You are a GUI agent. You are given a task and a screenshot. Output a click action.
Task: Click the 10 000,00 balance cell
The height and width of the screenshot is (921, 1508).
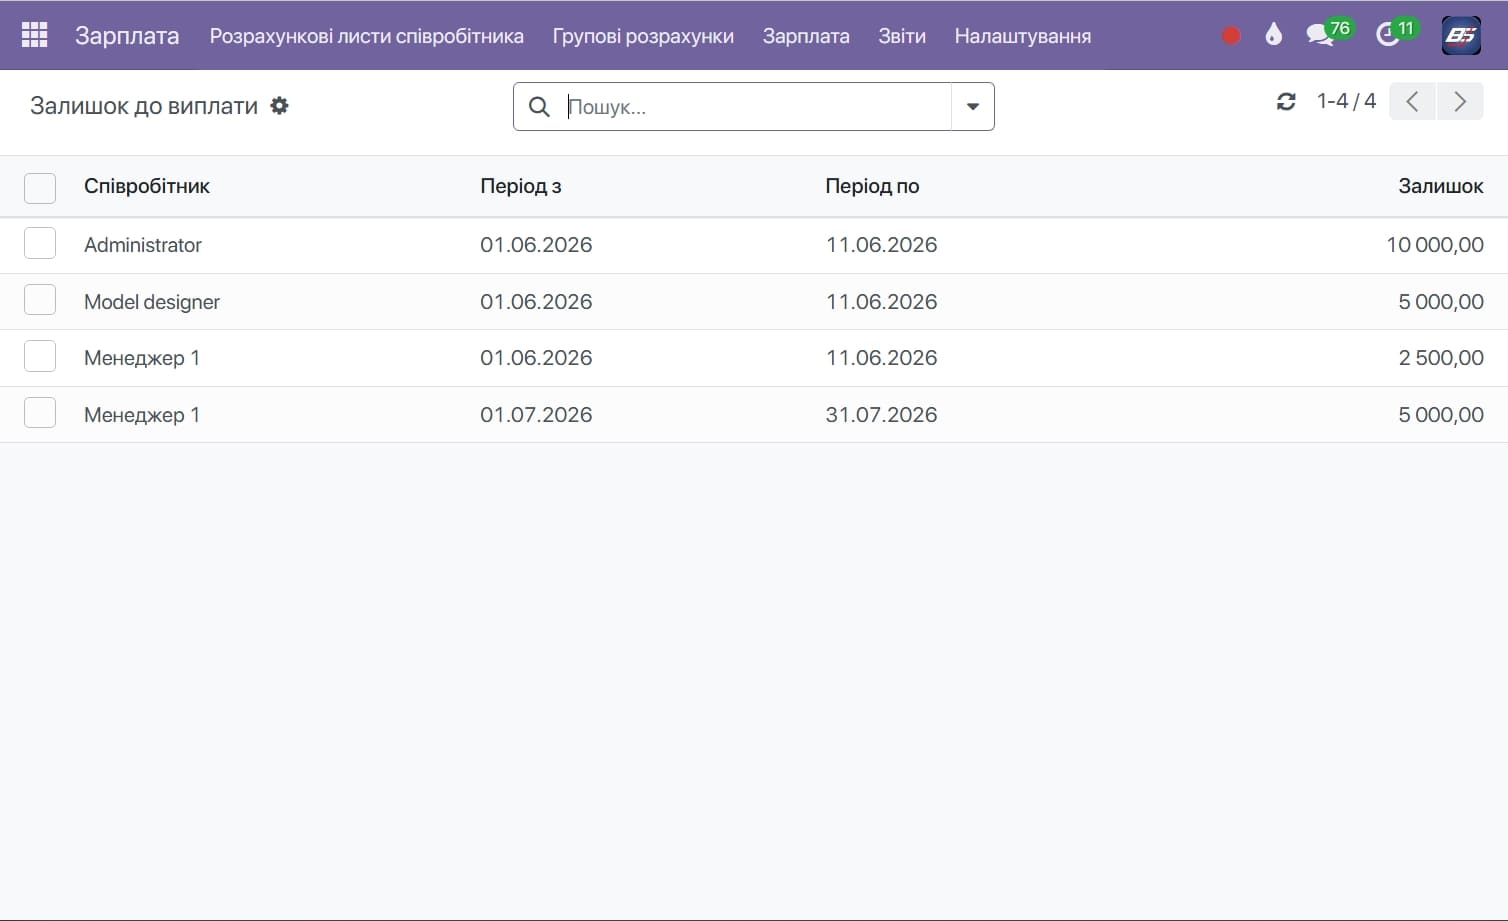coord(1435,245)
